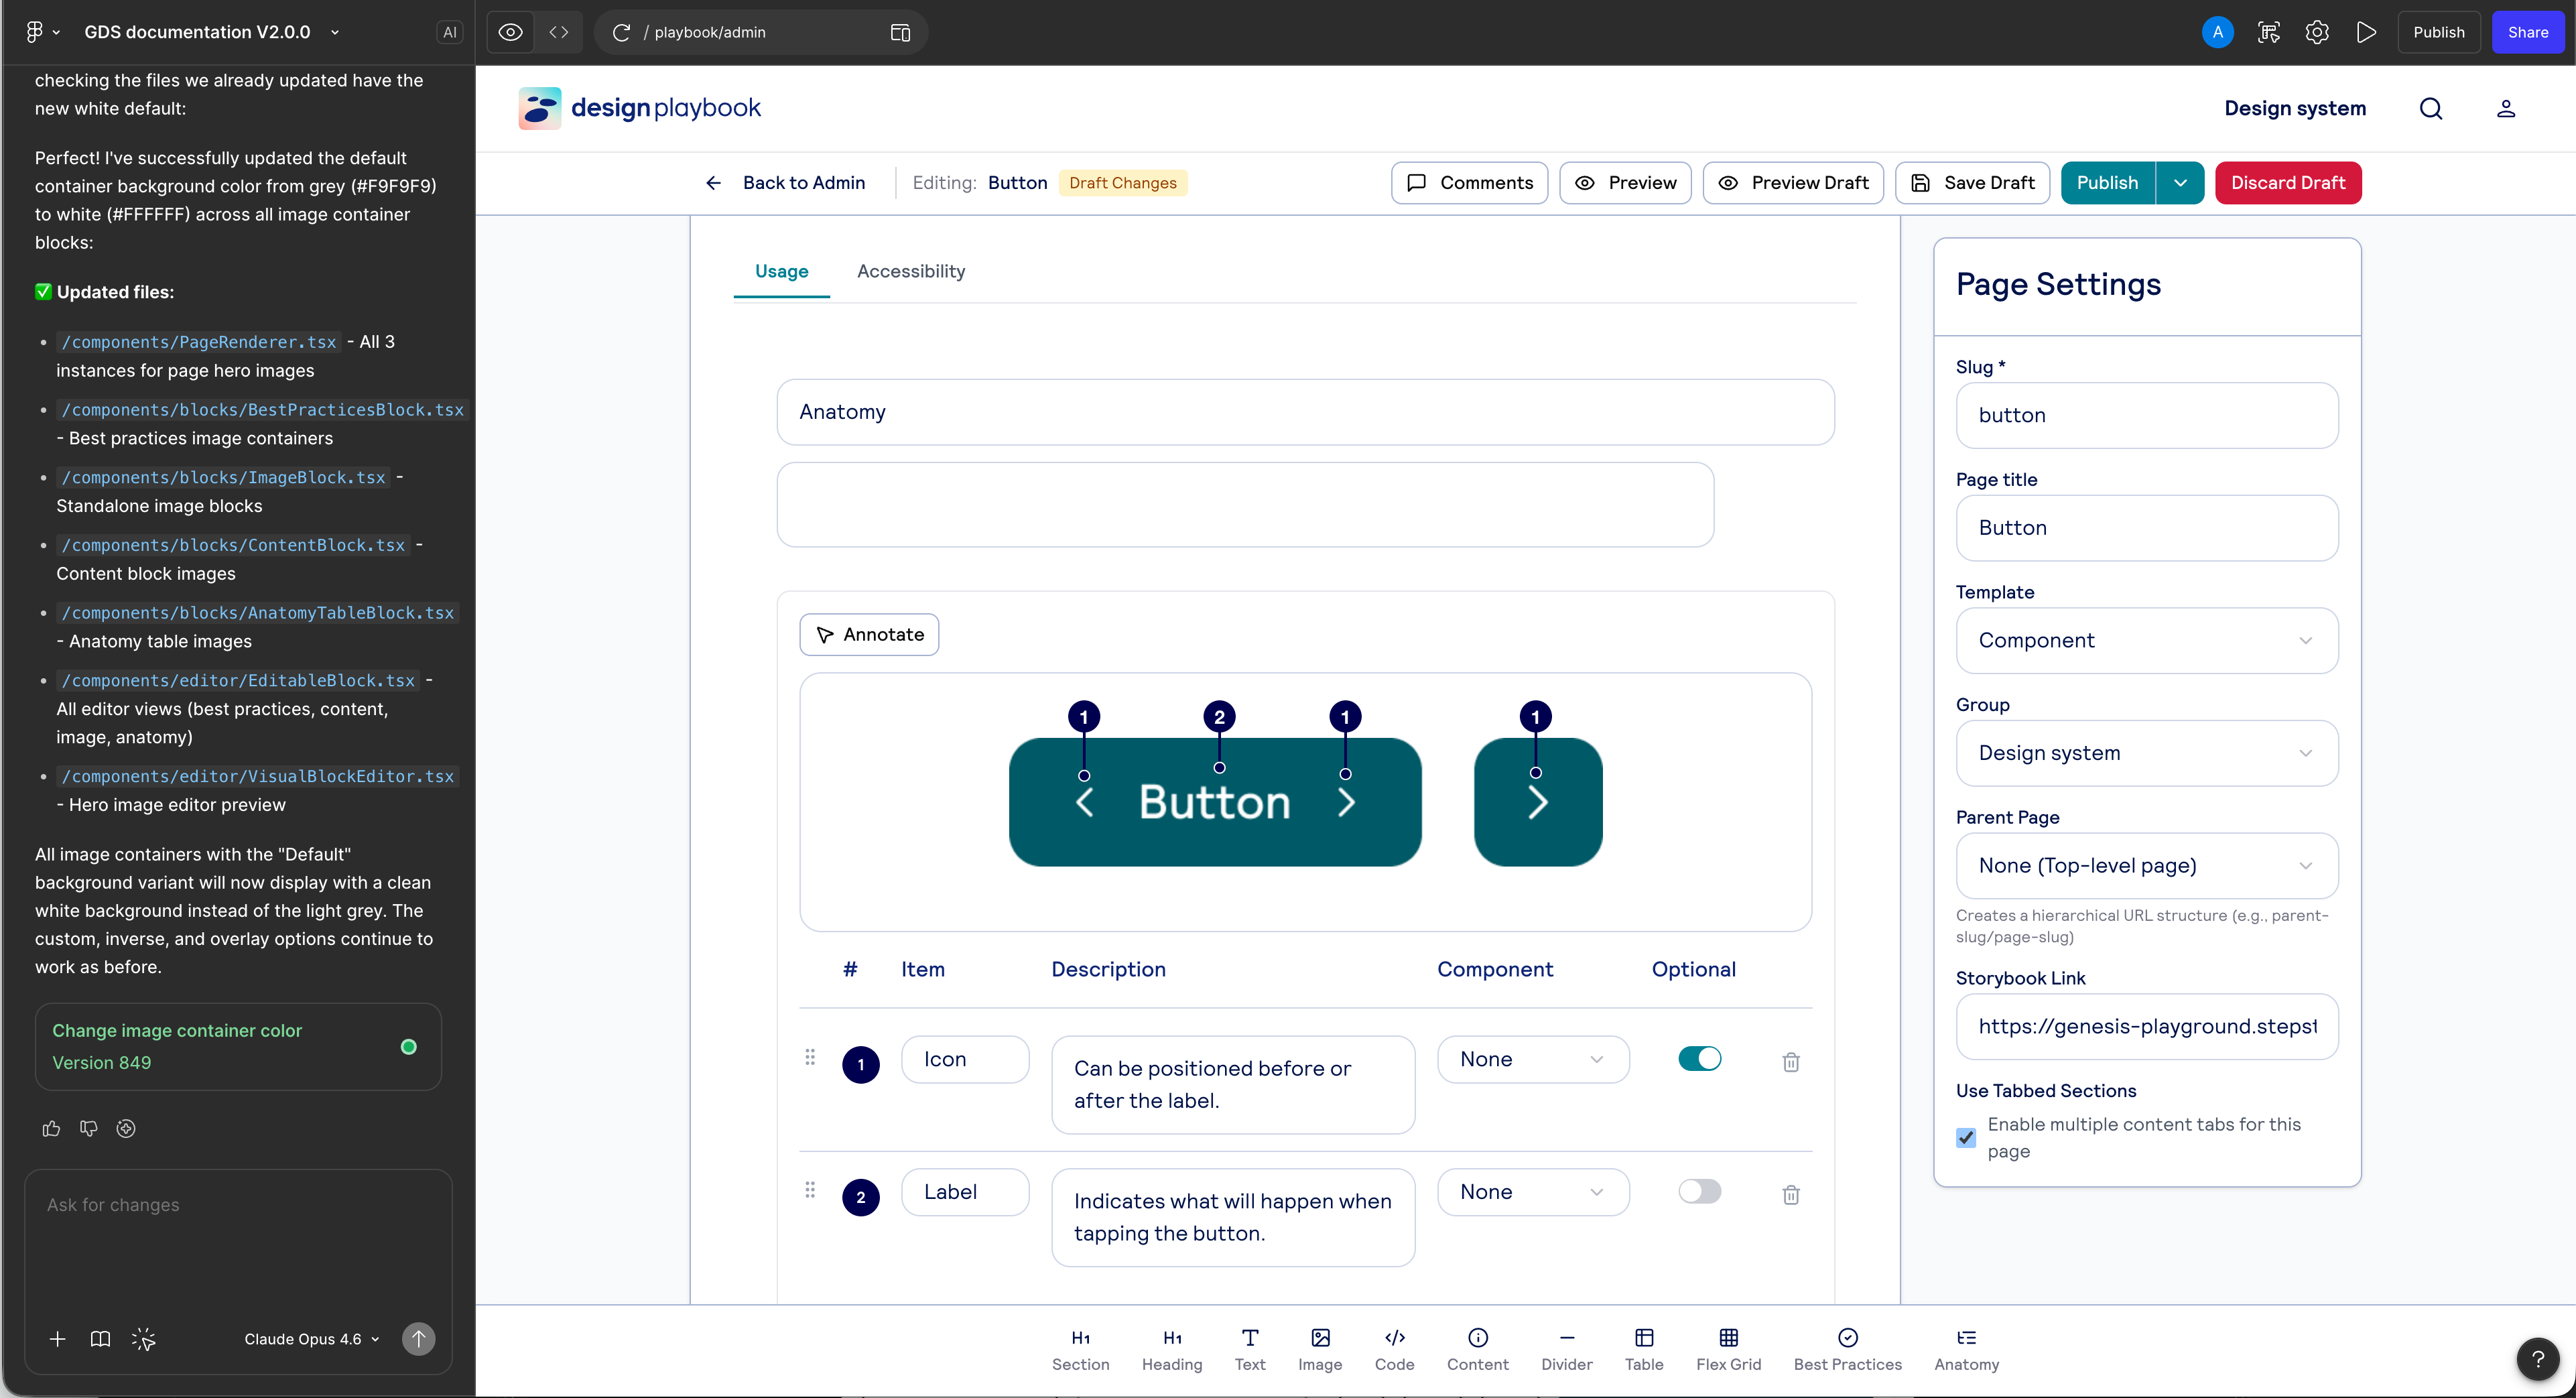Insert a Code block
This screenshot has height=1398, width=2576.
(1394, 1350)
